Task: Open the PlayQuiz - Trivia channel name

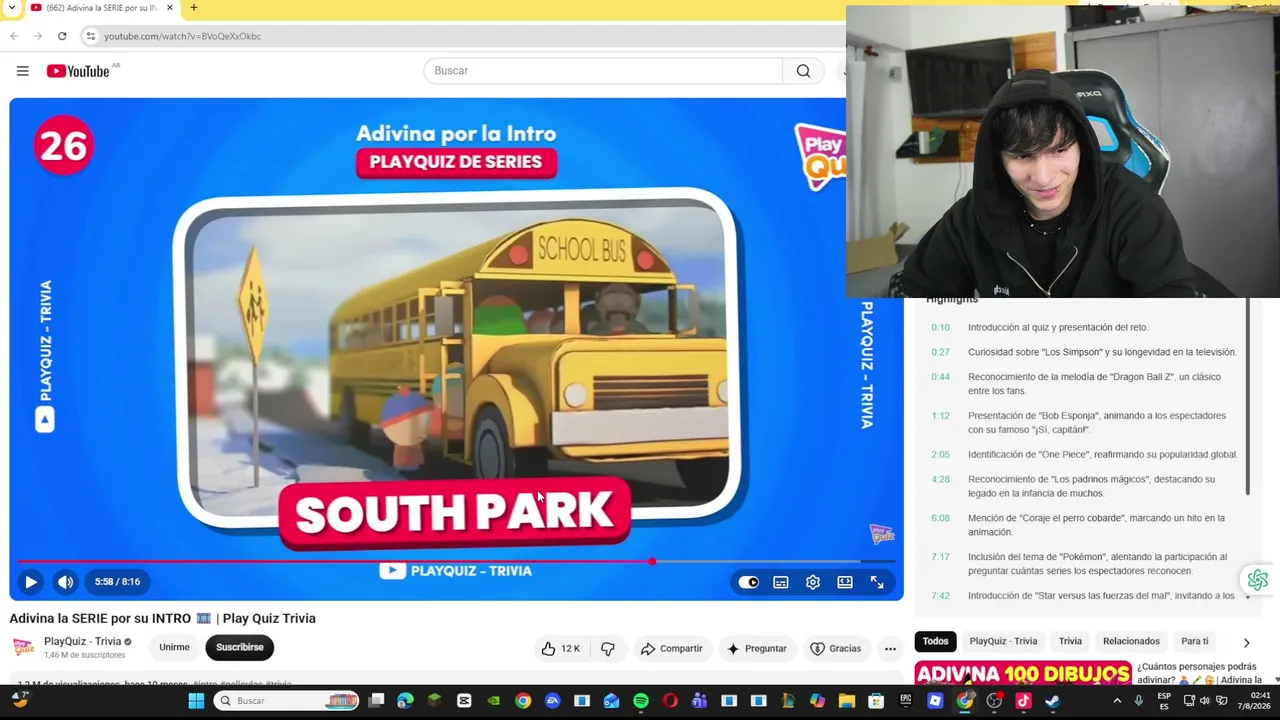Action: (82, 642)
